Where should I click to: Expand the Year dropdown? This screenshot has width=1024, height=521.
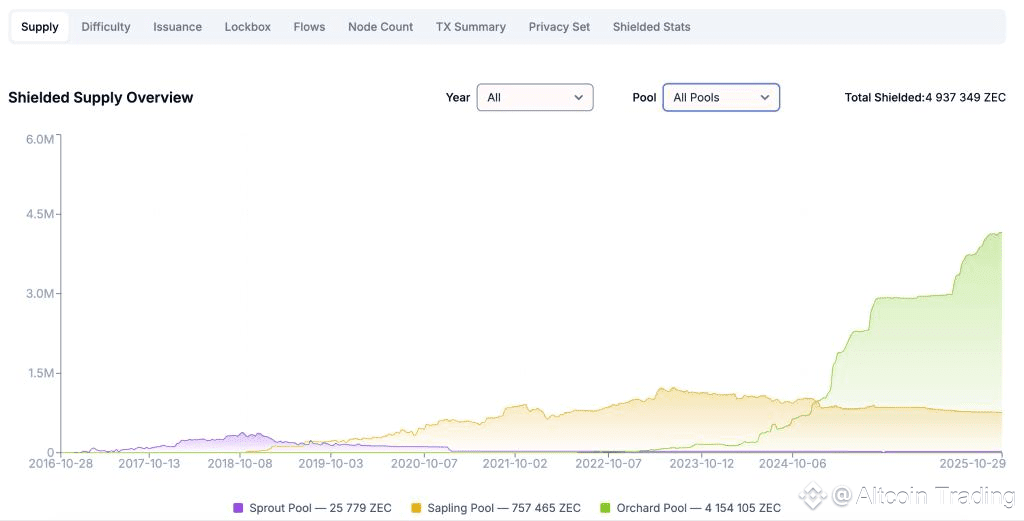click(x=534, y=97)
